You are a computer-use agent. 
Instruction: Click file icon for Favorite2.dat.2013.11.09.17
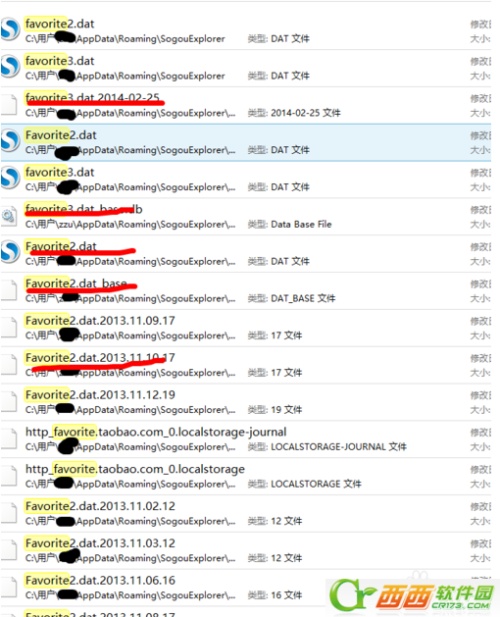(x=9, y=327)
